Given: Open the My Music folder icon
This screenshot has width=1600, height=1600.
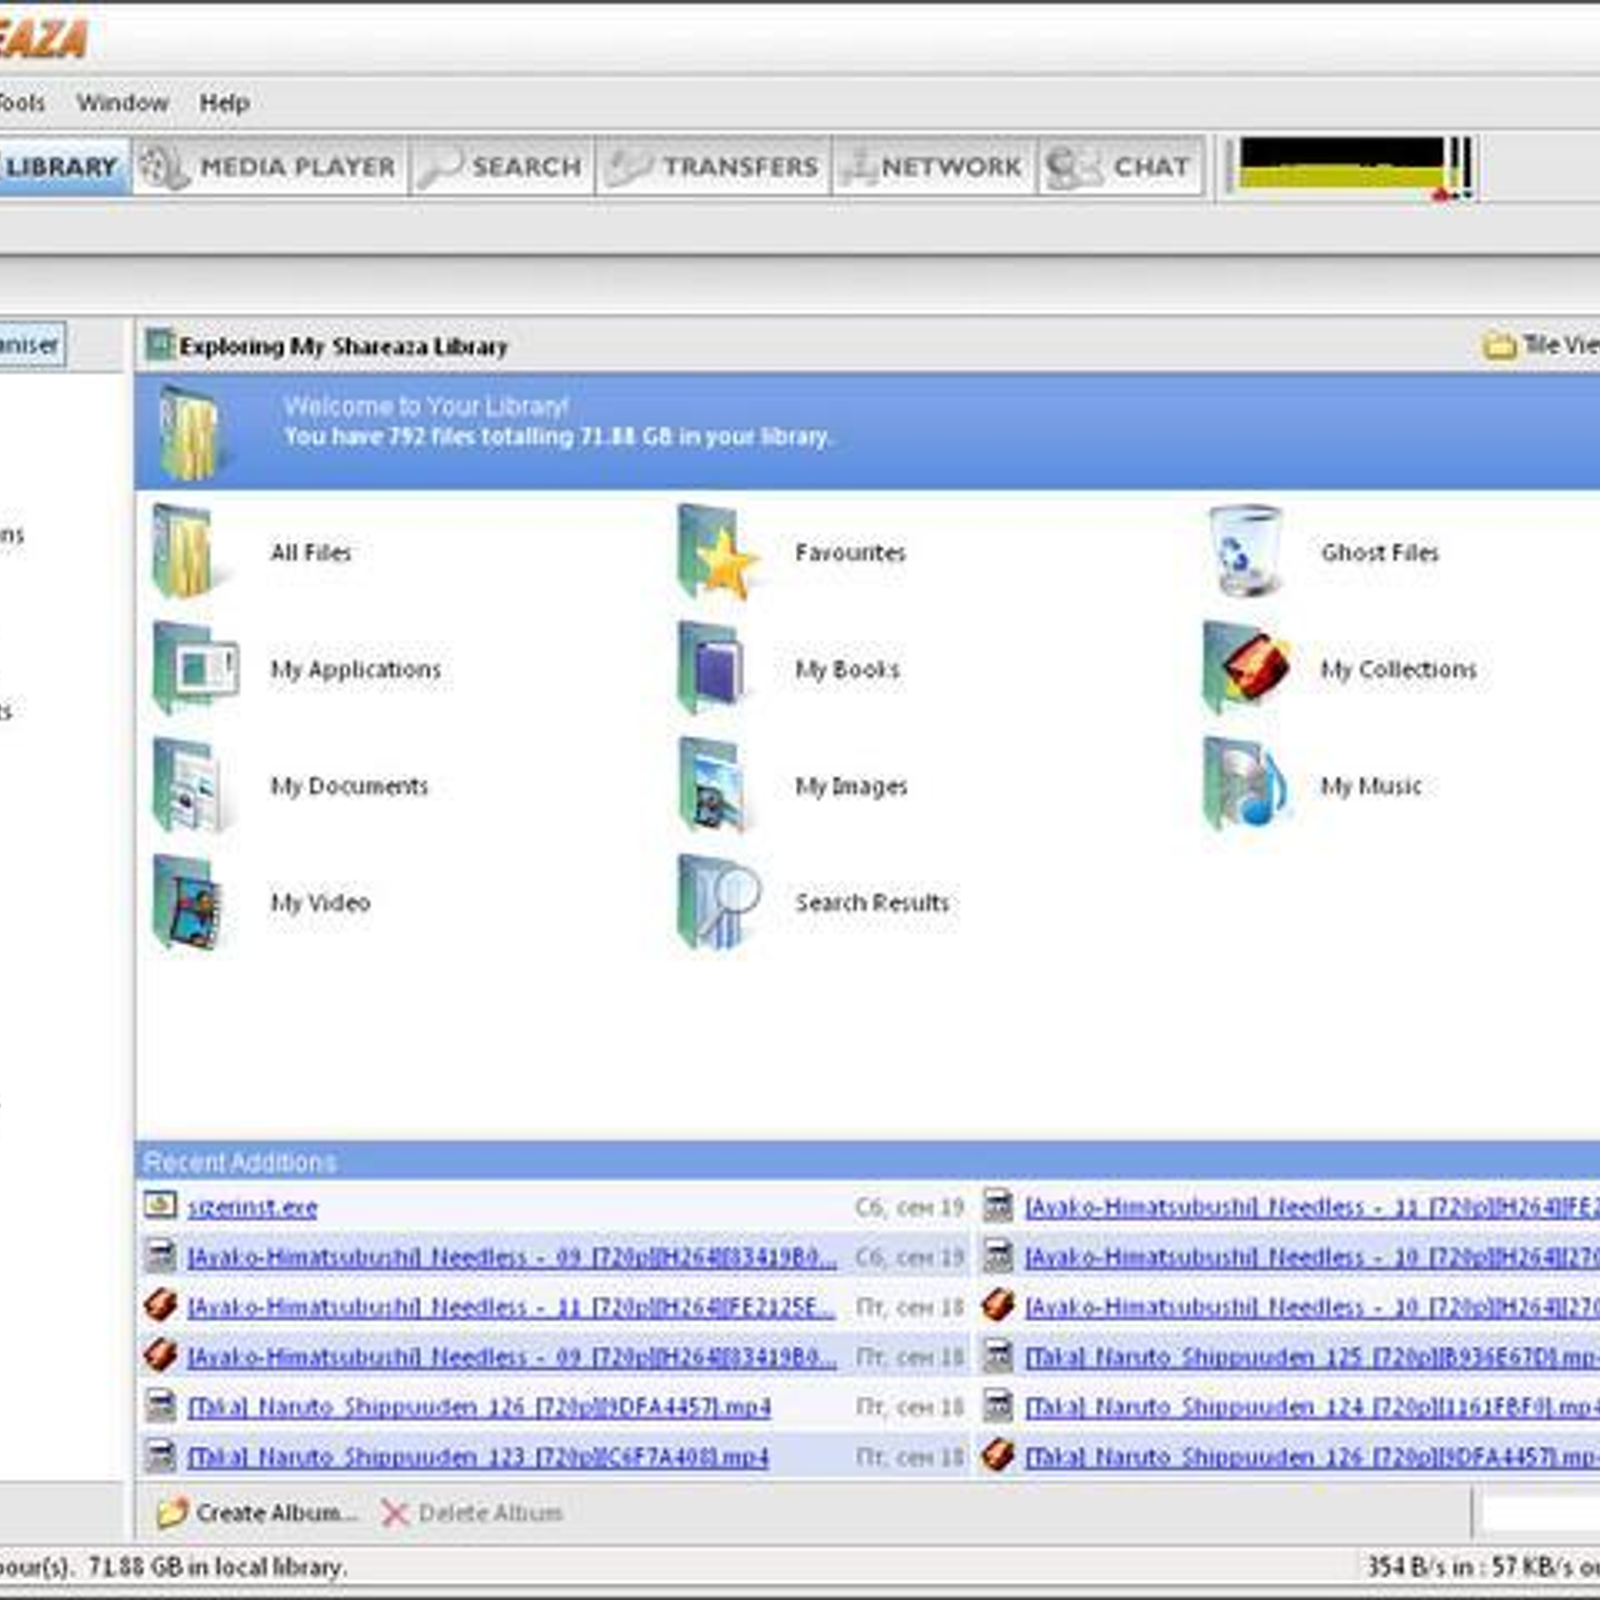Looking at the screenshot, I should (1244, 786).
